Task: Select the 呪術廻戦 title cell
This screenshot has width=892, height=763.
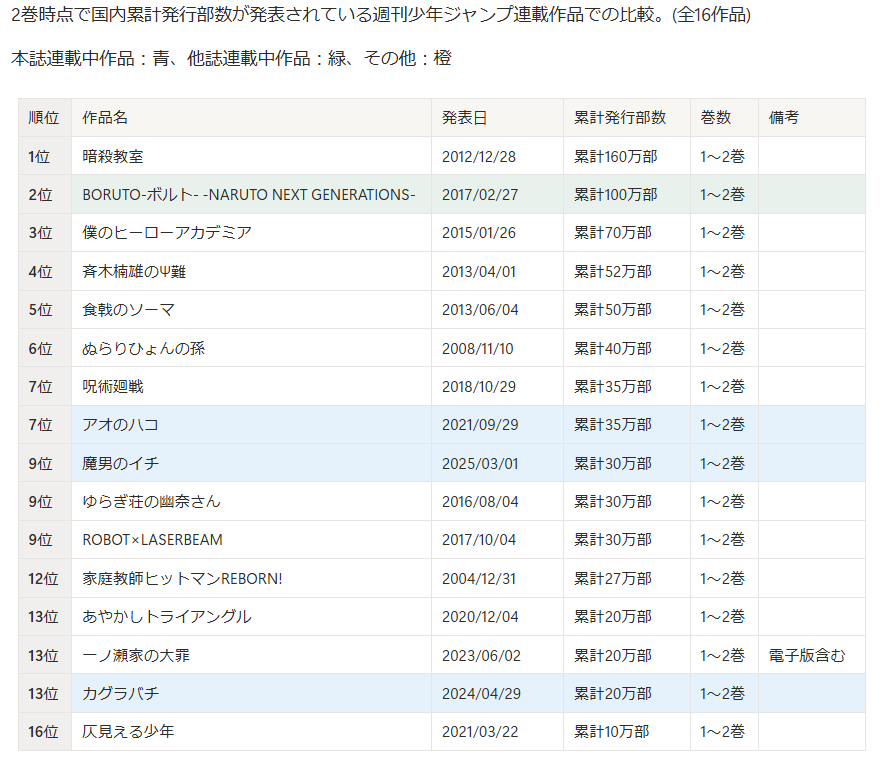Action: (113, 386)
